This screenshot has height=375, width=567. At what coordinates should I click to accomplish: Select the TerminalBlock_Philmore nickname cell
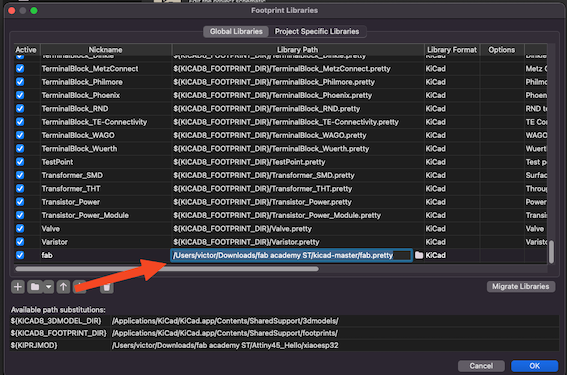click(x=106, y=82)
